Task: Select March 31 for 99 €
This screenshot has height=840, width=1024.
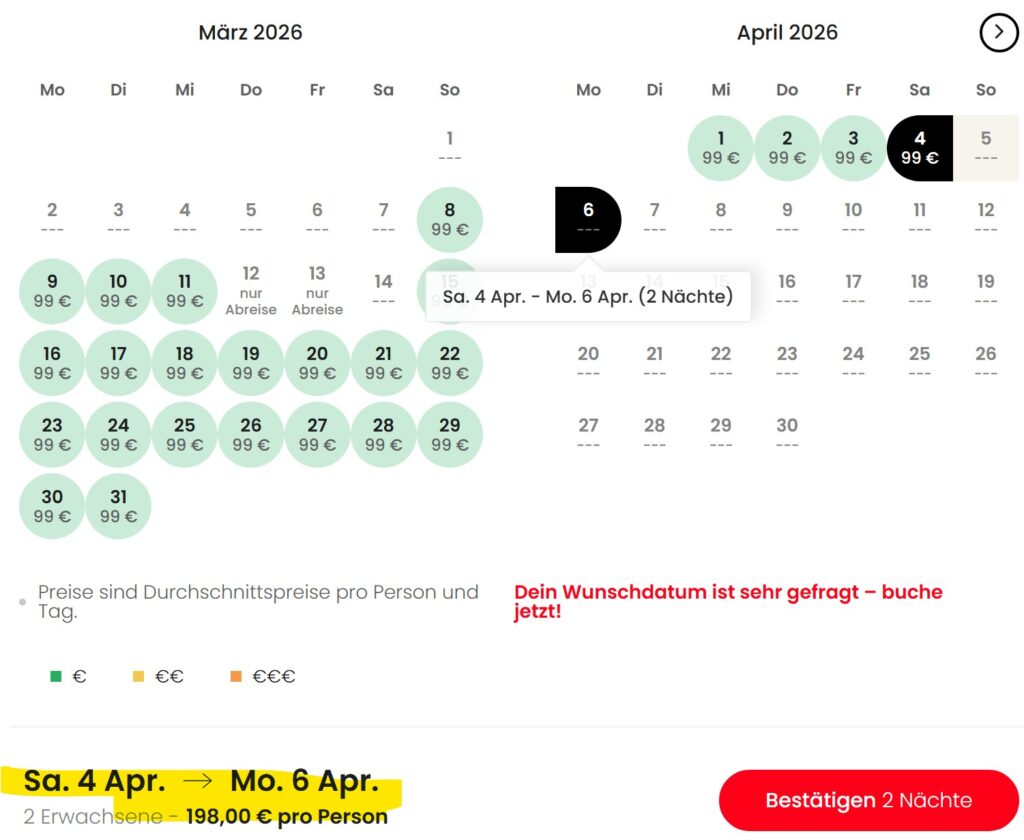Action: pos(118,506)
